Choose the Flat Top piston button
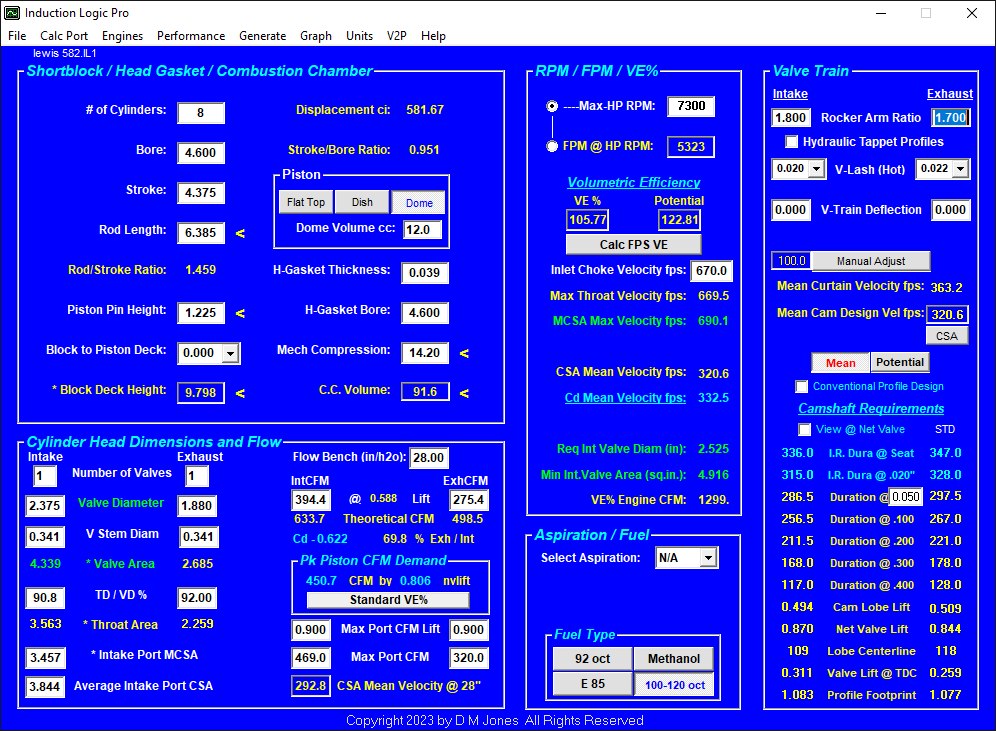Image resolution: width=996 pixels, height=731 pixels. (306, 202)
